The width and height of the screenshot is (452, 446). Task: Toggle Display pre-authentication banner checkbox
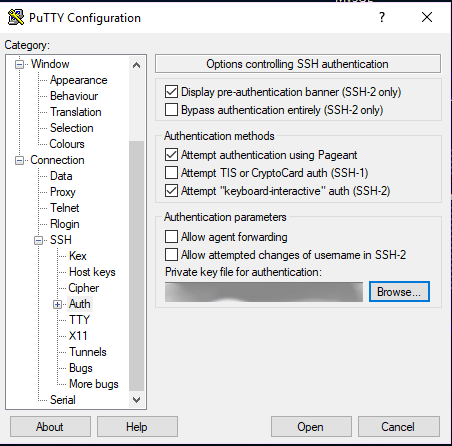coord(171,92)
